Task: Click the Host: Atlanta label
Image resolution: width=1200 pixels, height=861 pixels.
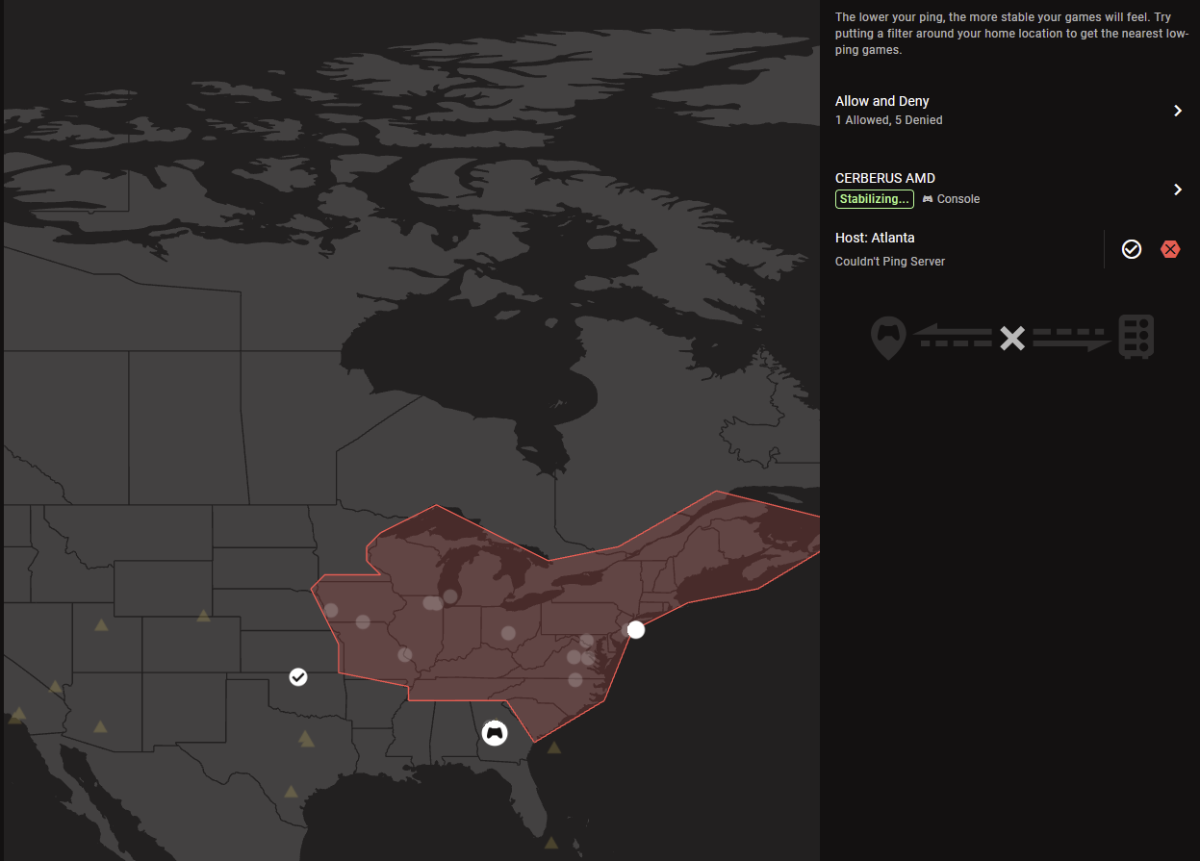Action: tap(875, 238)
